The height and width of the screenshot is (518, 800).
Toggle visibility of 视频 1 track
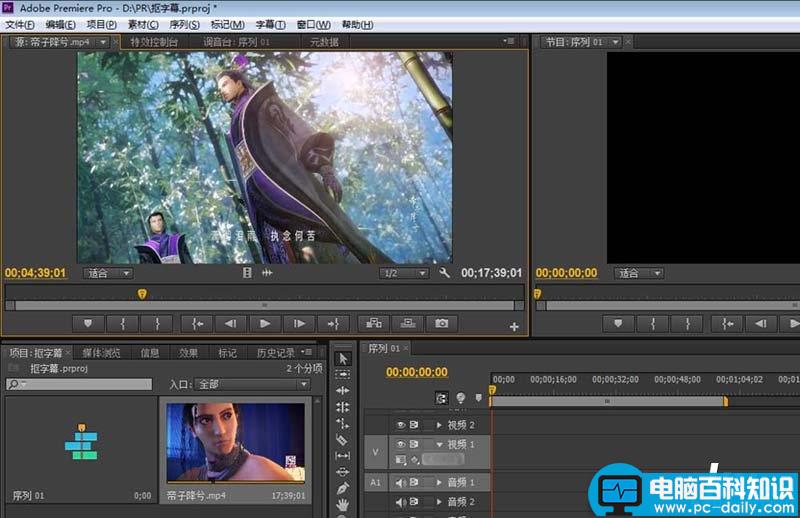point(401,443)
